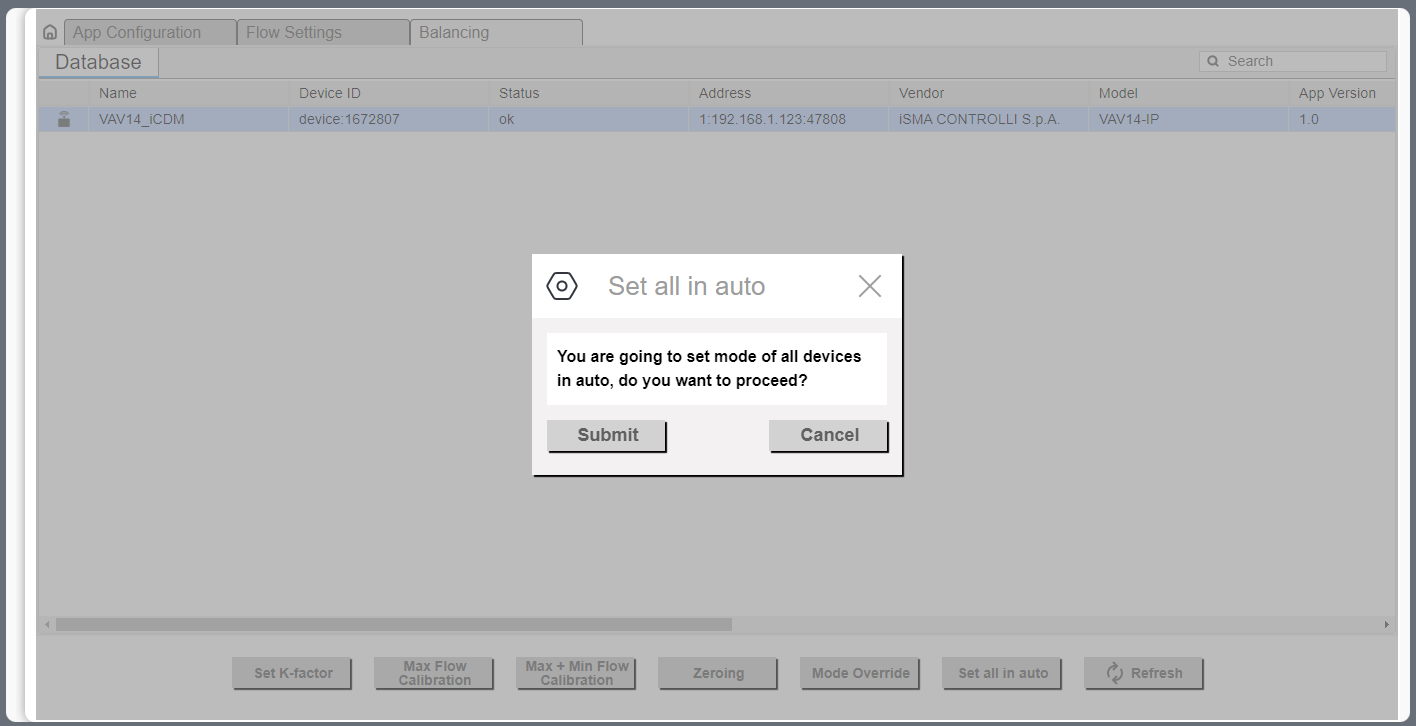Click the device icon in VAV14_iCDM row
1416x726 pixels.
pos(64,119)
